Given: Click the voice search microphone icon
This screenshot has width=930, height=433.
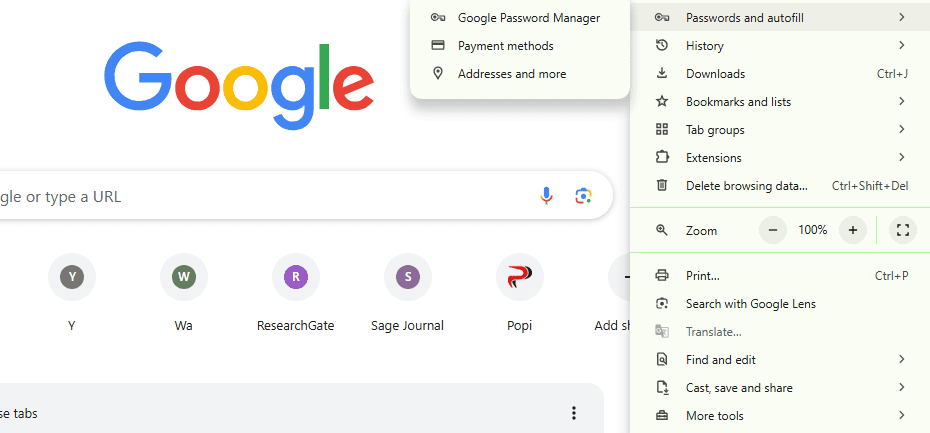Looking at the screenshot, I should click(x=546, y=196).
